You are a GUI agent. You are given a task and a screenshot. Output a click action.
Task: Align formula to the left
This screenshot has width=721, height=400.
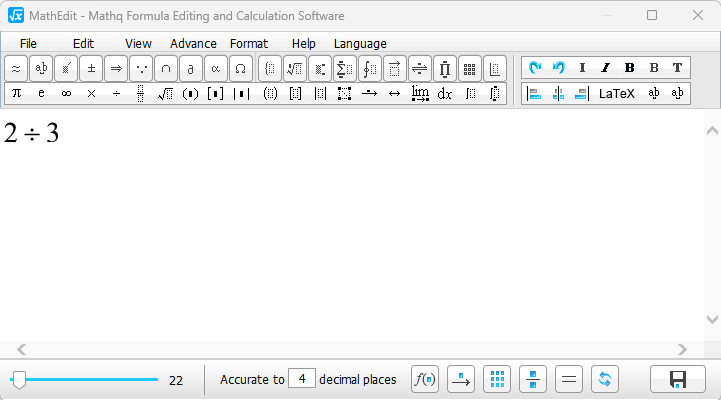[534, 93]
